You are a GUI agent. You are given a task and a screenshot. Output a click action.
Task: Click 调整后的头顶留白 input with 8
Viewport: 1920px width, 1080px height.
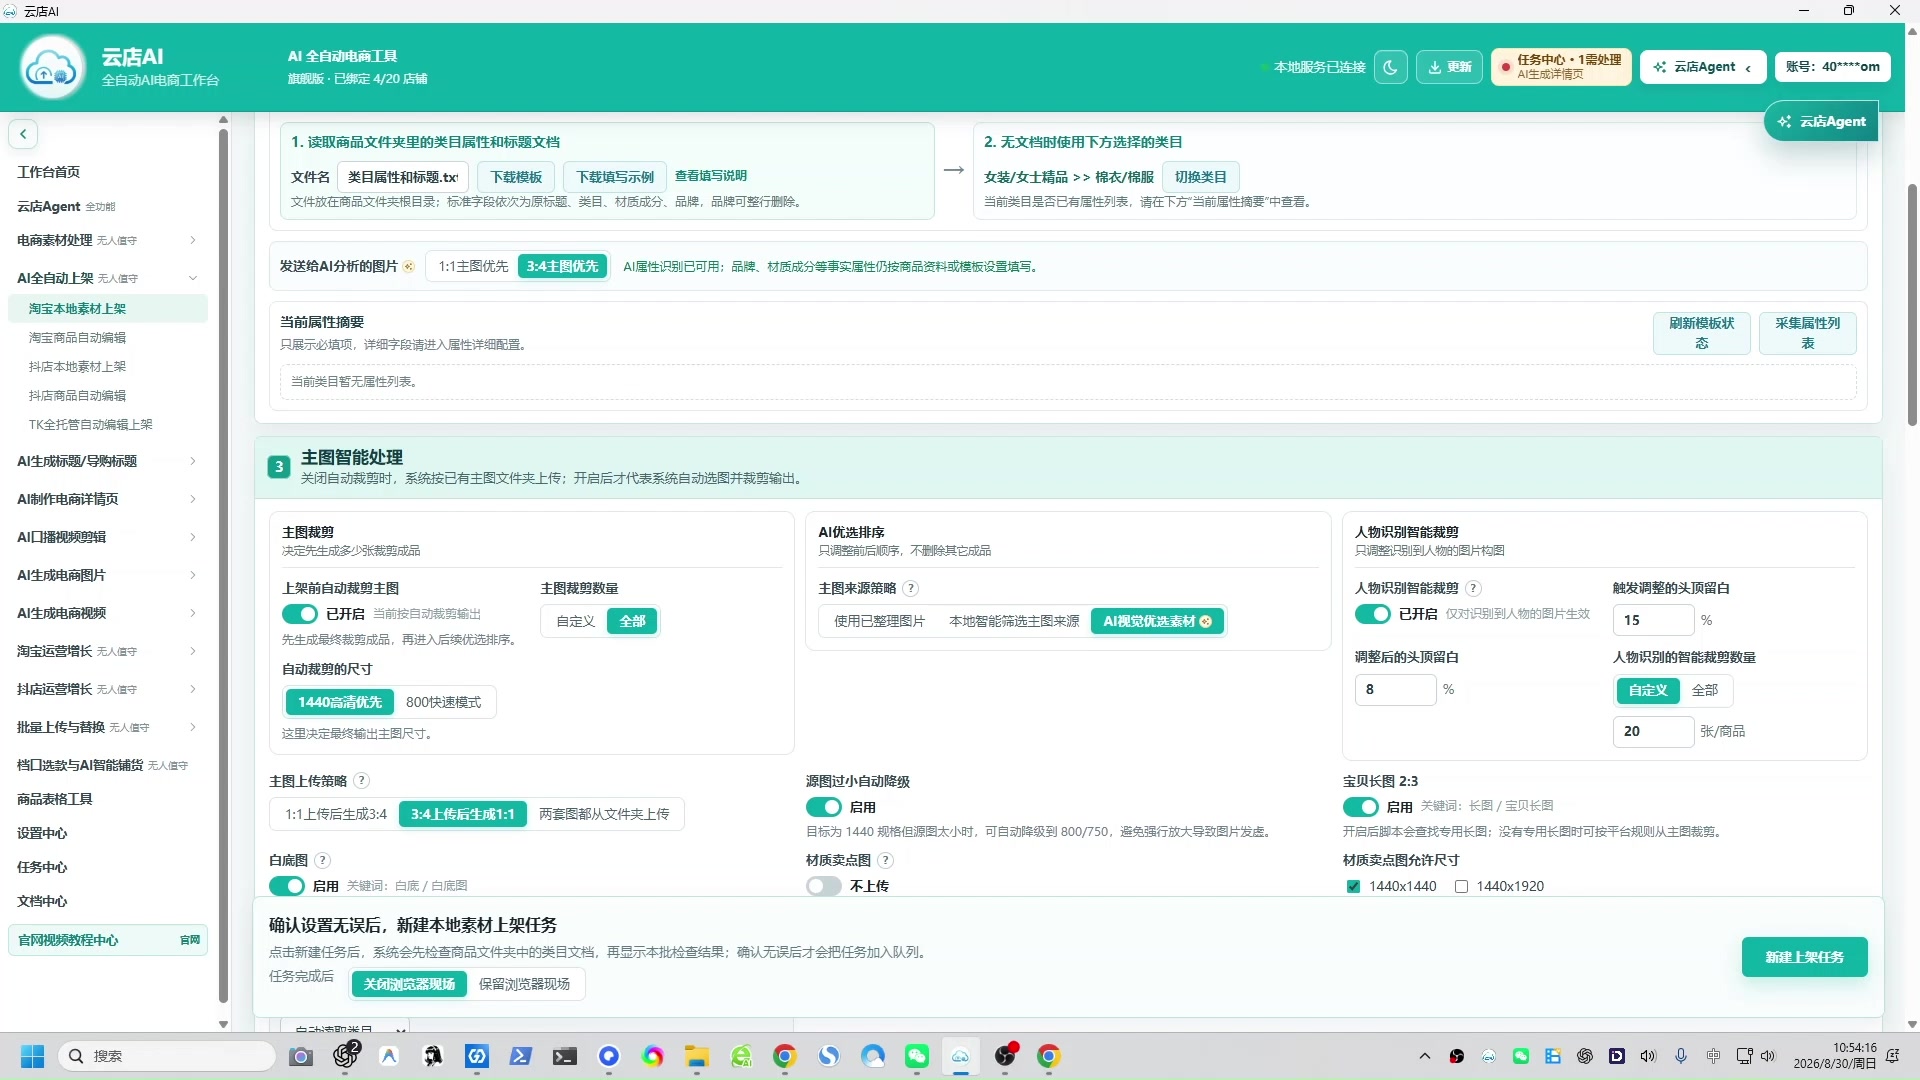pos(1395,689)
